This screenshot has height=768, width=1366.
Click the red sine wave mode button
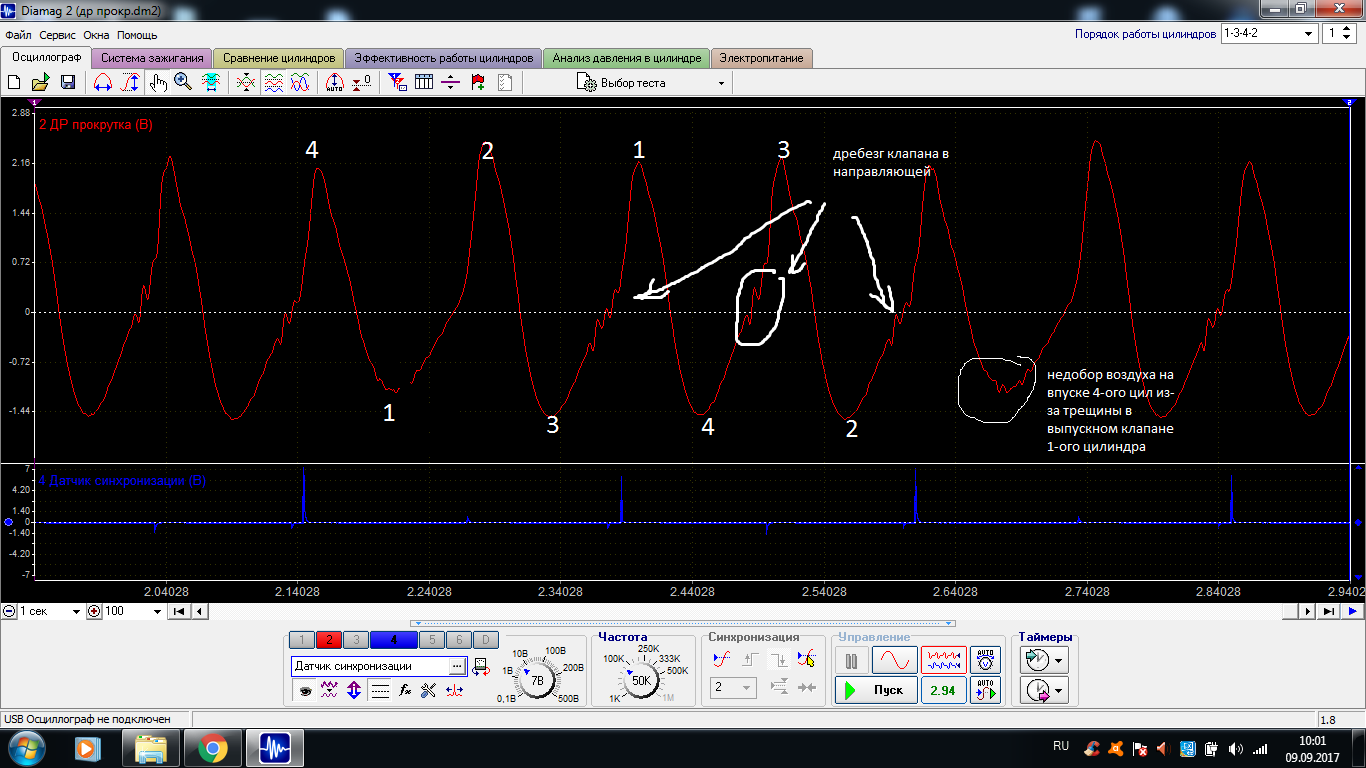[894, 660]
